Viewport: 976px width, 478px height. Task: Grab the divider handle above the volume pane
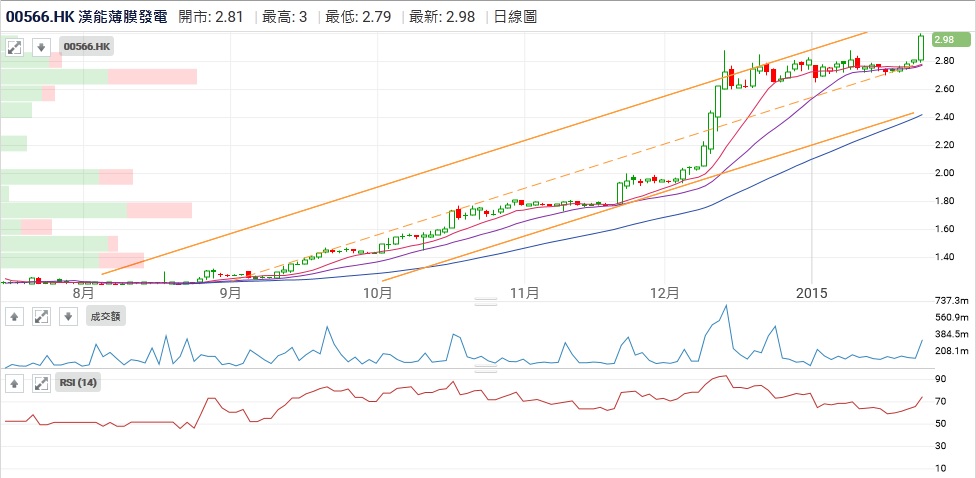(x=486, y=301)
